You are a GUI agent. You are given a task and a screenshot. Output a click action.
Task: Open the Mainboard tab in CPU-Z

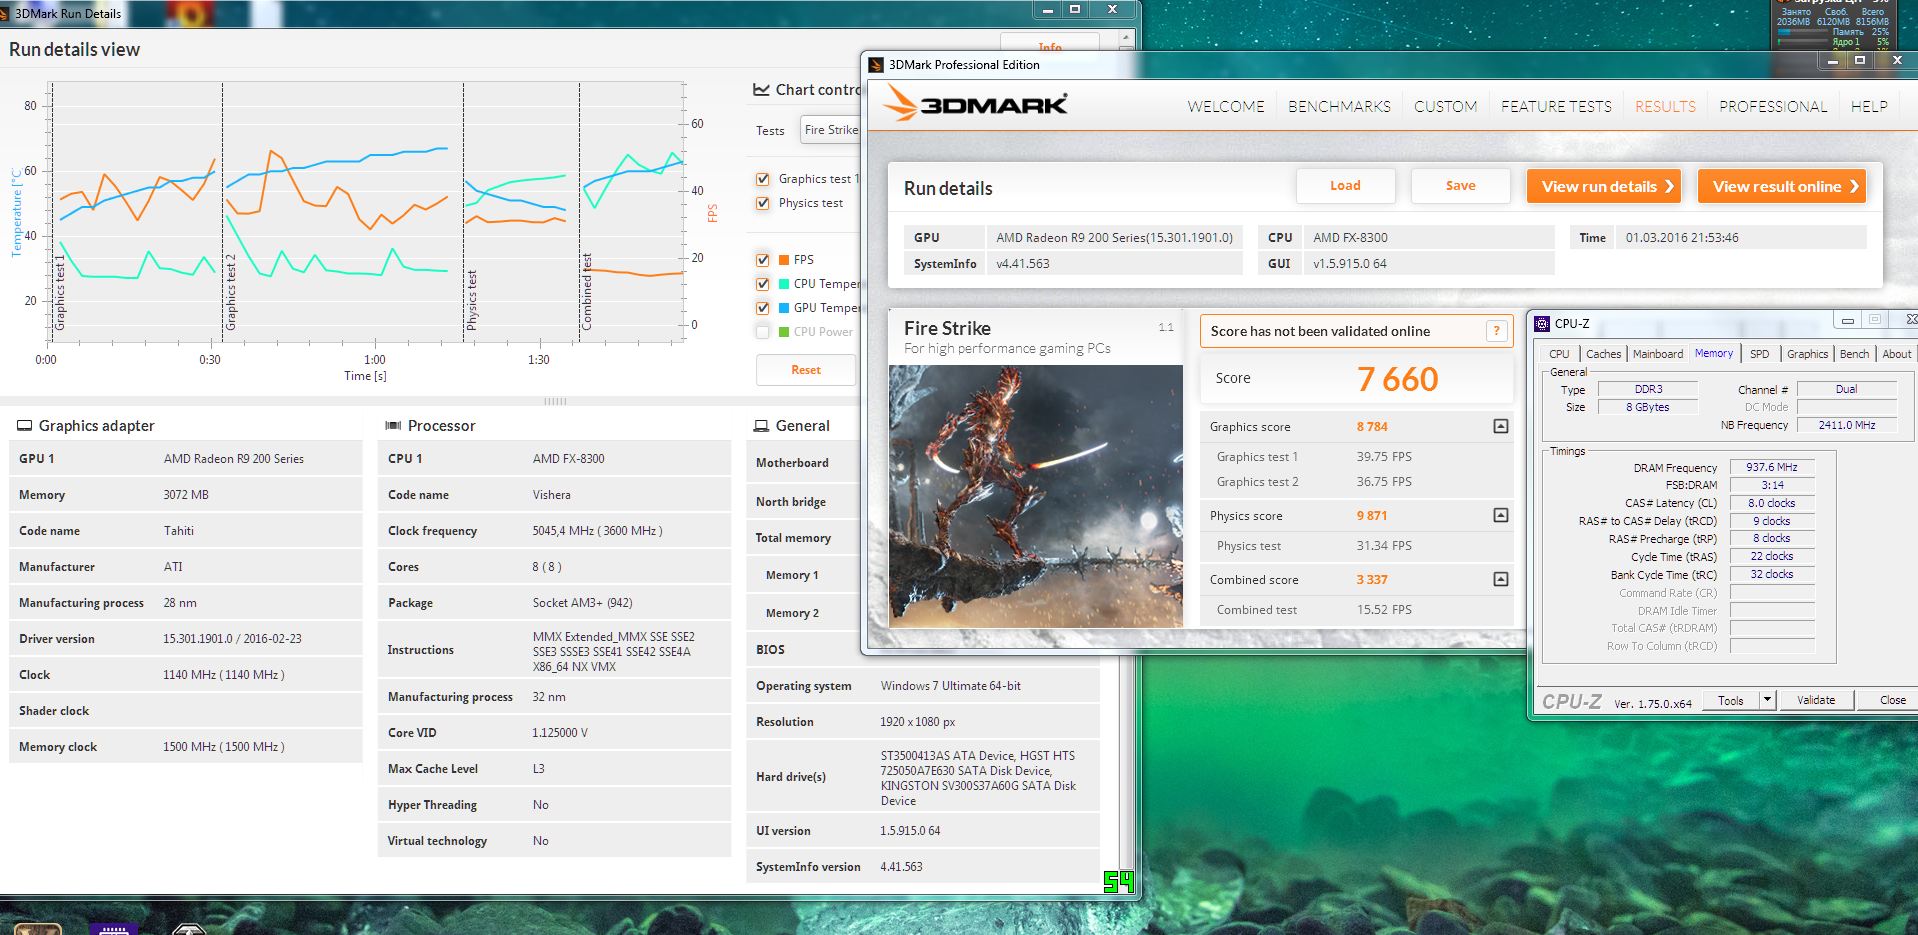[x=1658, y=354]
